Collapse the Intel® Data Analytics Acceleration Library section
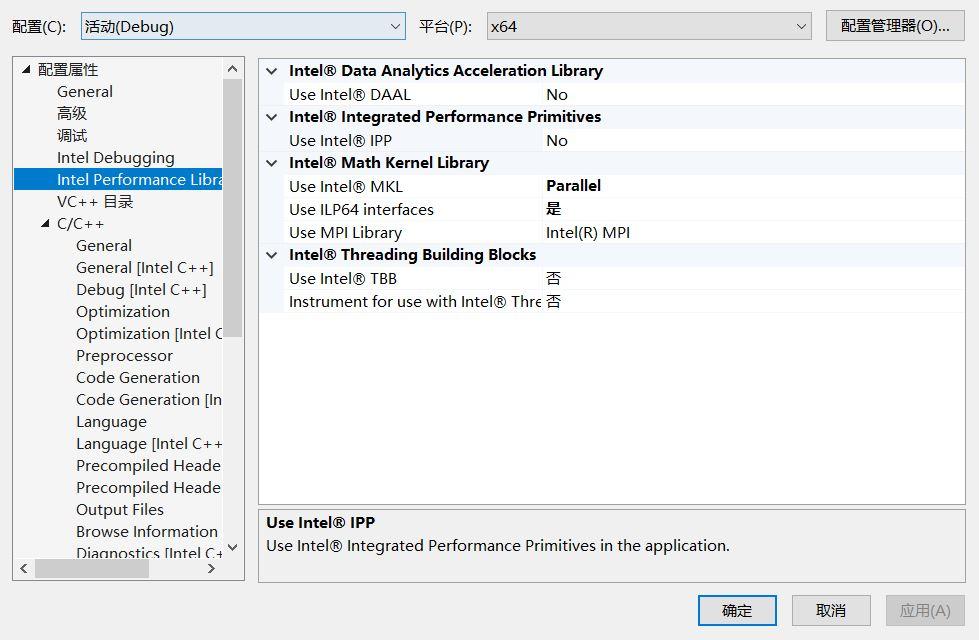This screenshot has height=640, width=979. point(271,70)
